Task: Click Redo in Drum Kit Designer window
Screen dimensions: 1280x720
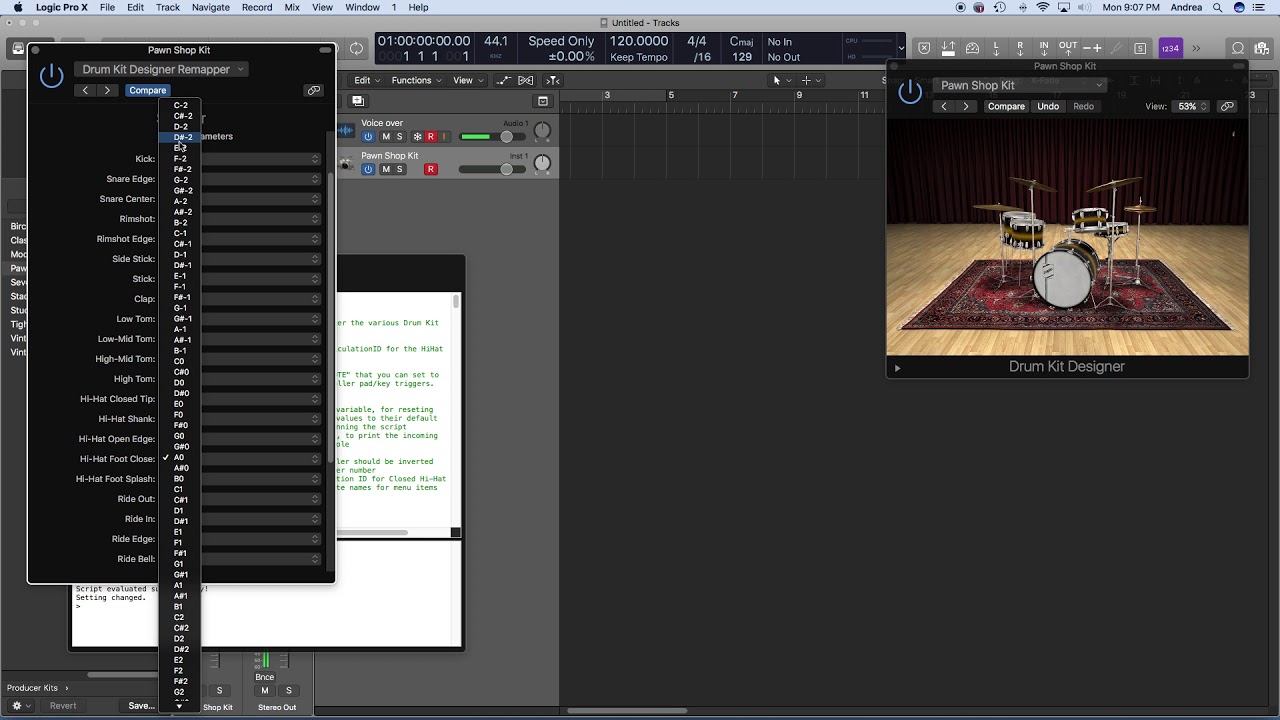Action: [1083, 106]
